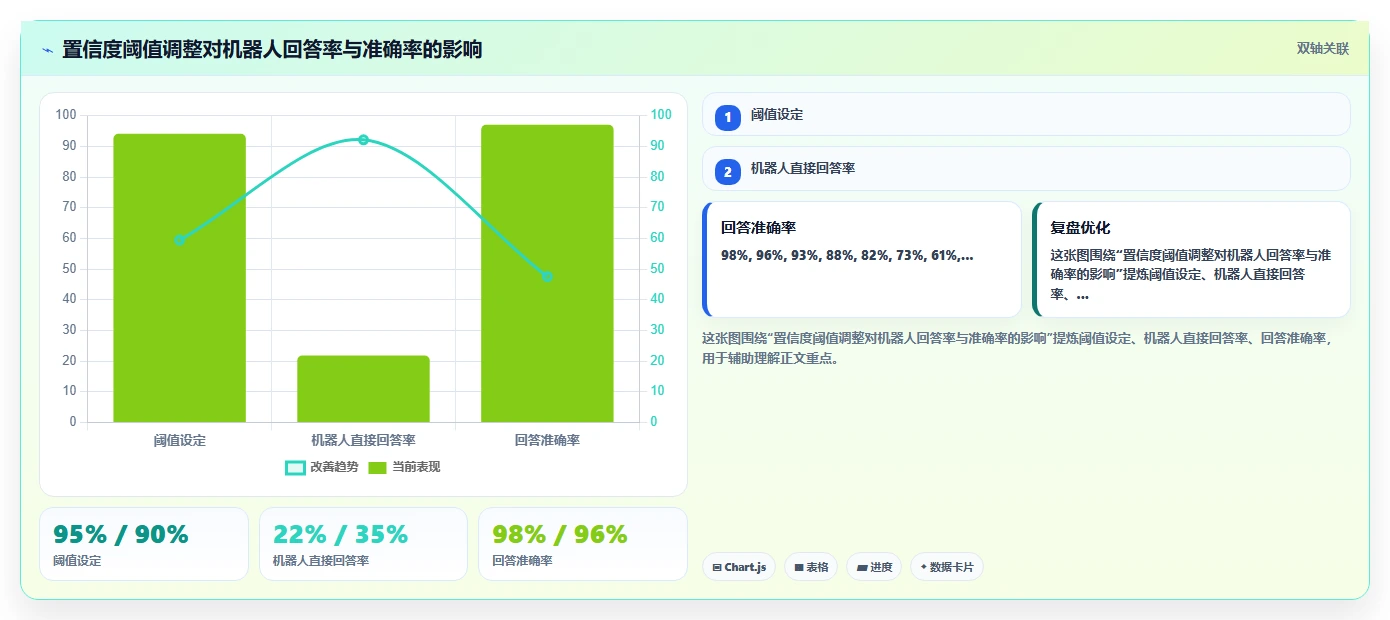This screenshot has width=1390, height=620.
Task: Click the 98%, 96%, 93% values text
Action: pyautogui.click(x=847, y=255)
